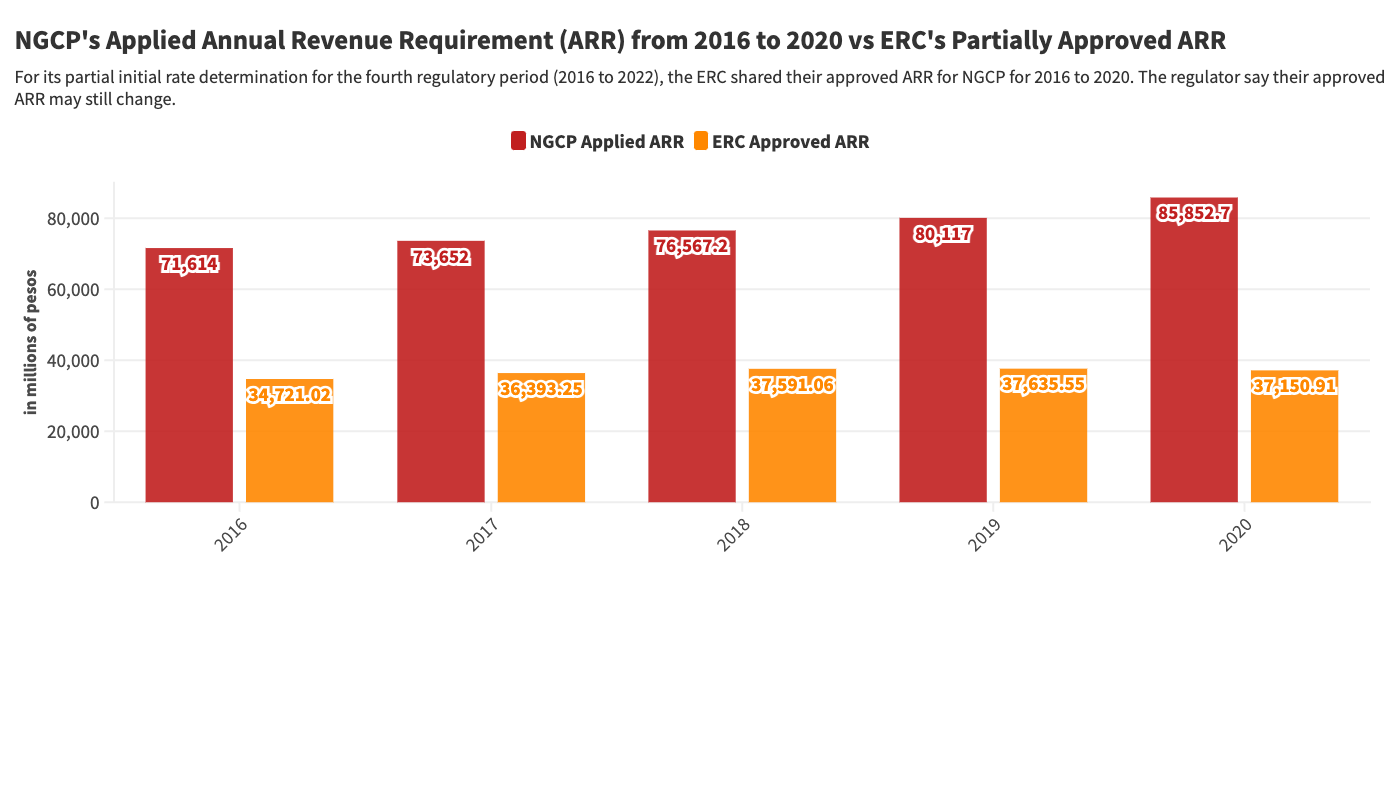Image resolution: width=1400 pixels, height=800 pixels.
Task: Click the red NGCP Applied ARR legend swatch
Action: (518, 141)
